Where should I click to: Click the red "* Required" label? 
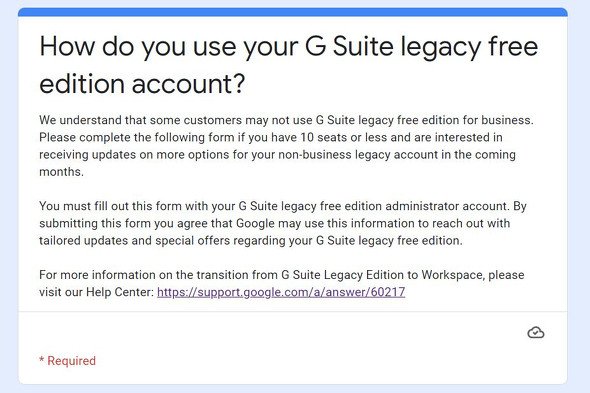tap(68, 361)
